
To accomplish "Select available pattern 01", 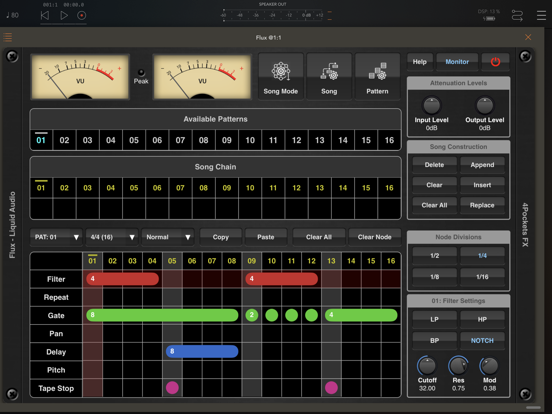I will [x=41, y=140].
